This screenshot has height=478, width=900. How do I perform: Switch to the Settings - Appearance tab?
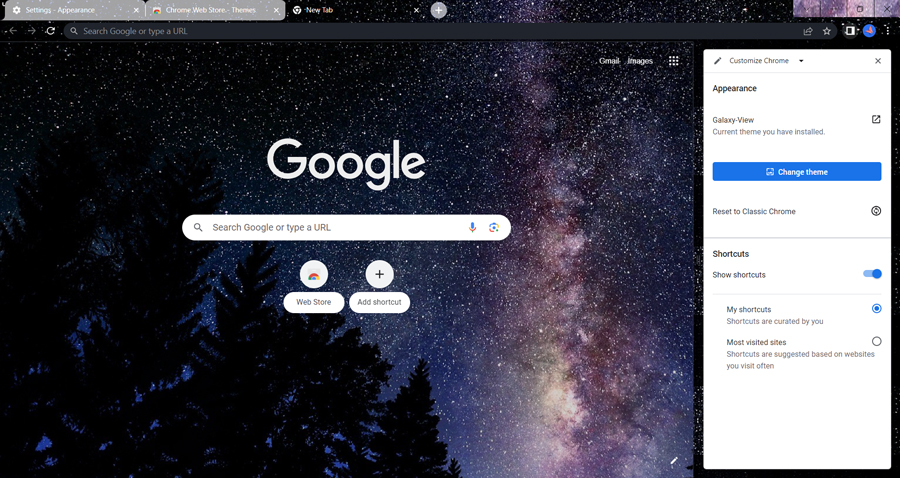click(73, 10)
